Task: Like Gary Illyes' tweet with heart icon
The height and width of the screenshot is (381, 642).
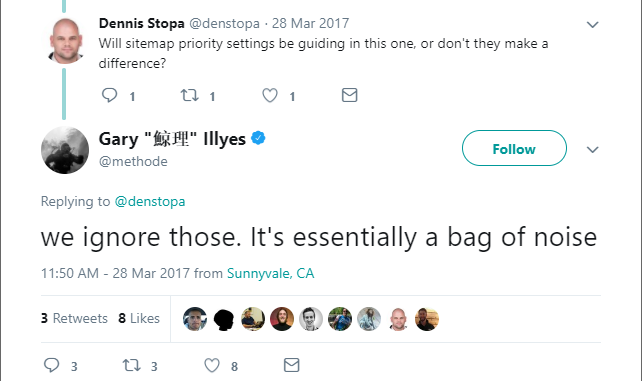Action: tap(212, 365)
